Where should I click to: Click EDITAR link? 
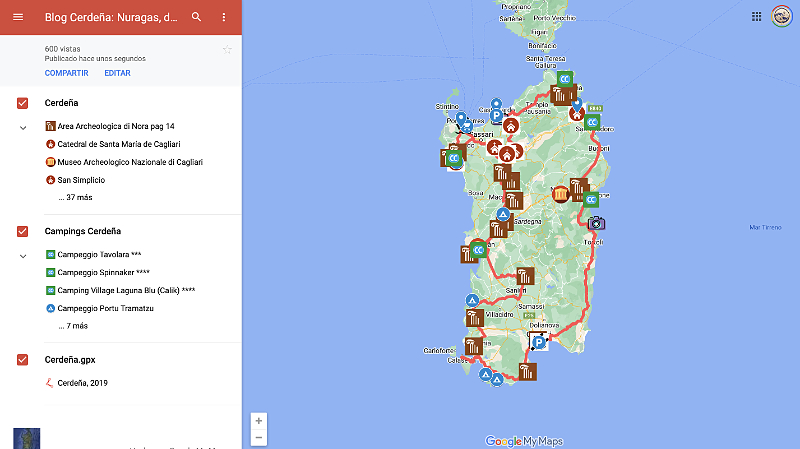[117, 73]
